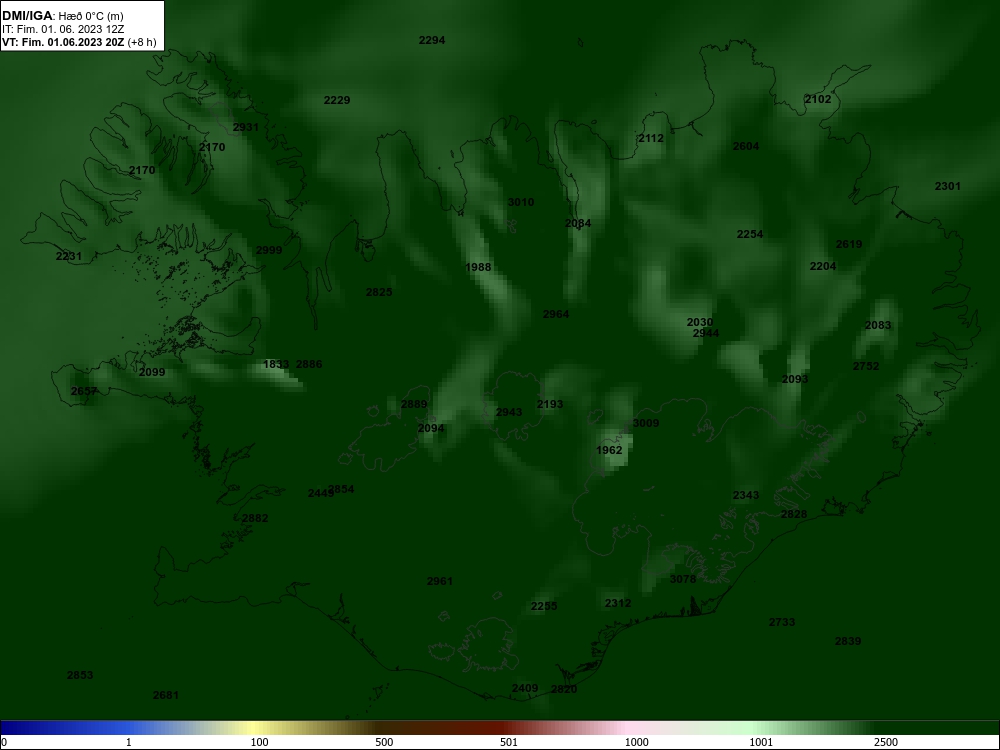1000x750 pixels.
Task: Click the value 2854
Action: click(x=342, y=489)
